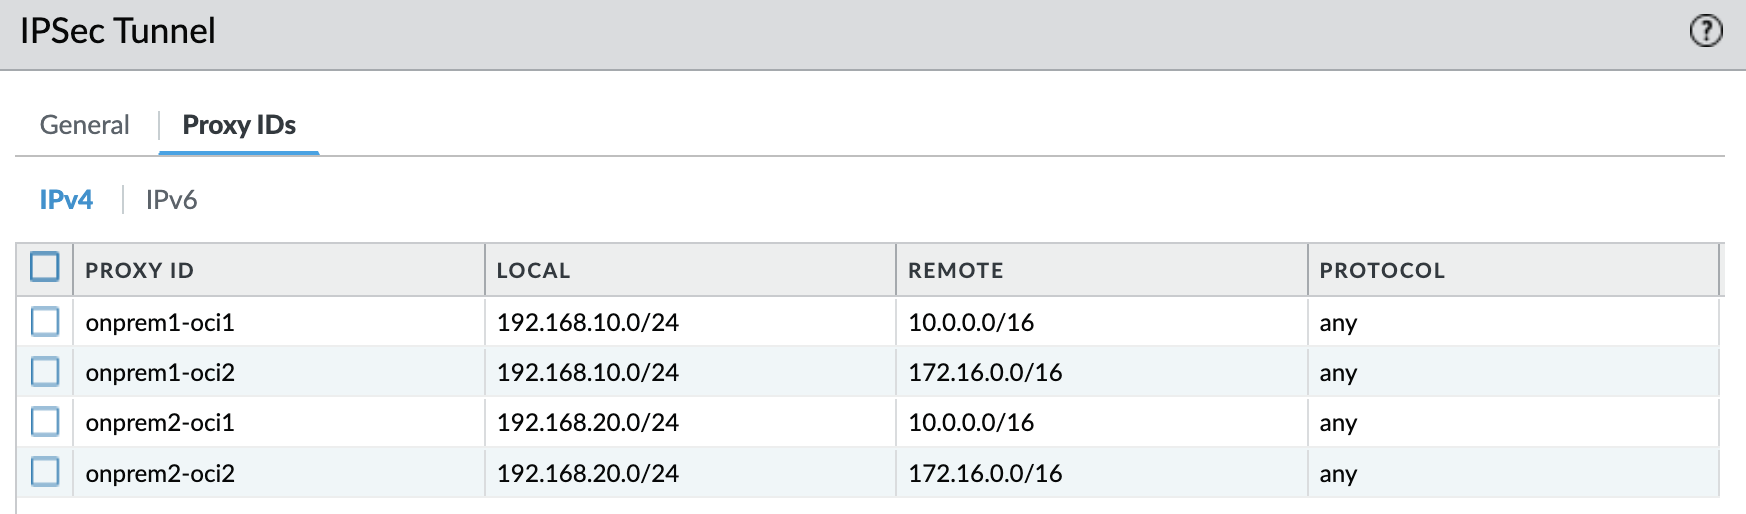
Task: Open the onprem1-oci1 proxy ID entry
Action: pyautogui.click(x=160, y=323)
